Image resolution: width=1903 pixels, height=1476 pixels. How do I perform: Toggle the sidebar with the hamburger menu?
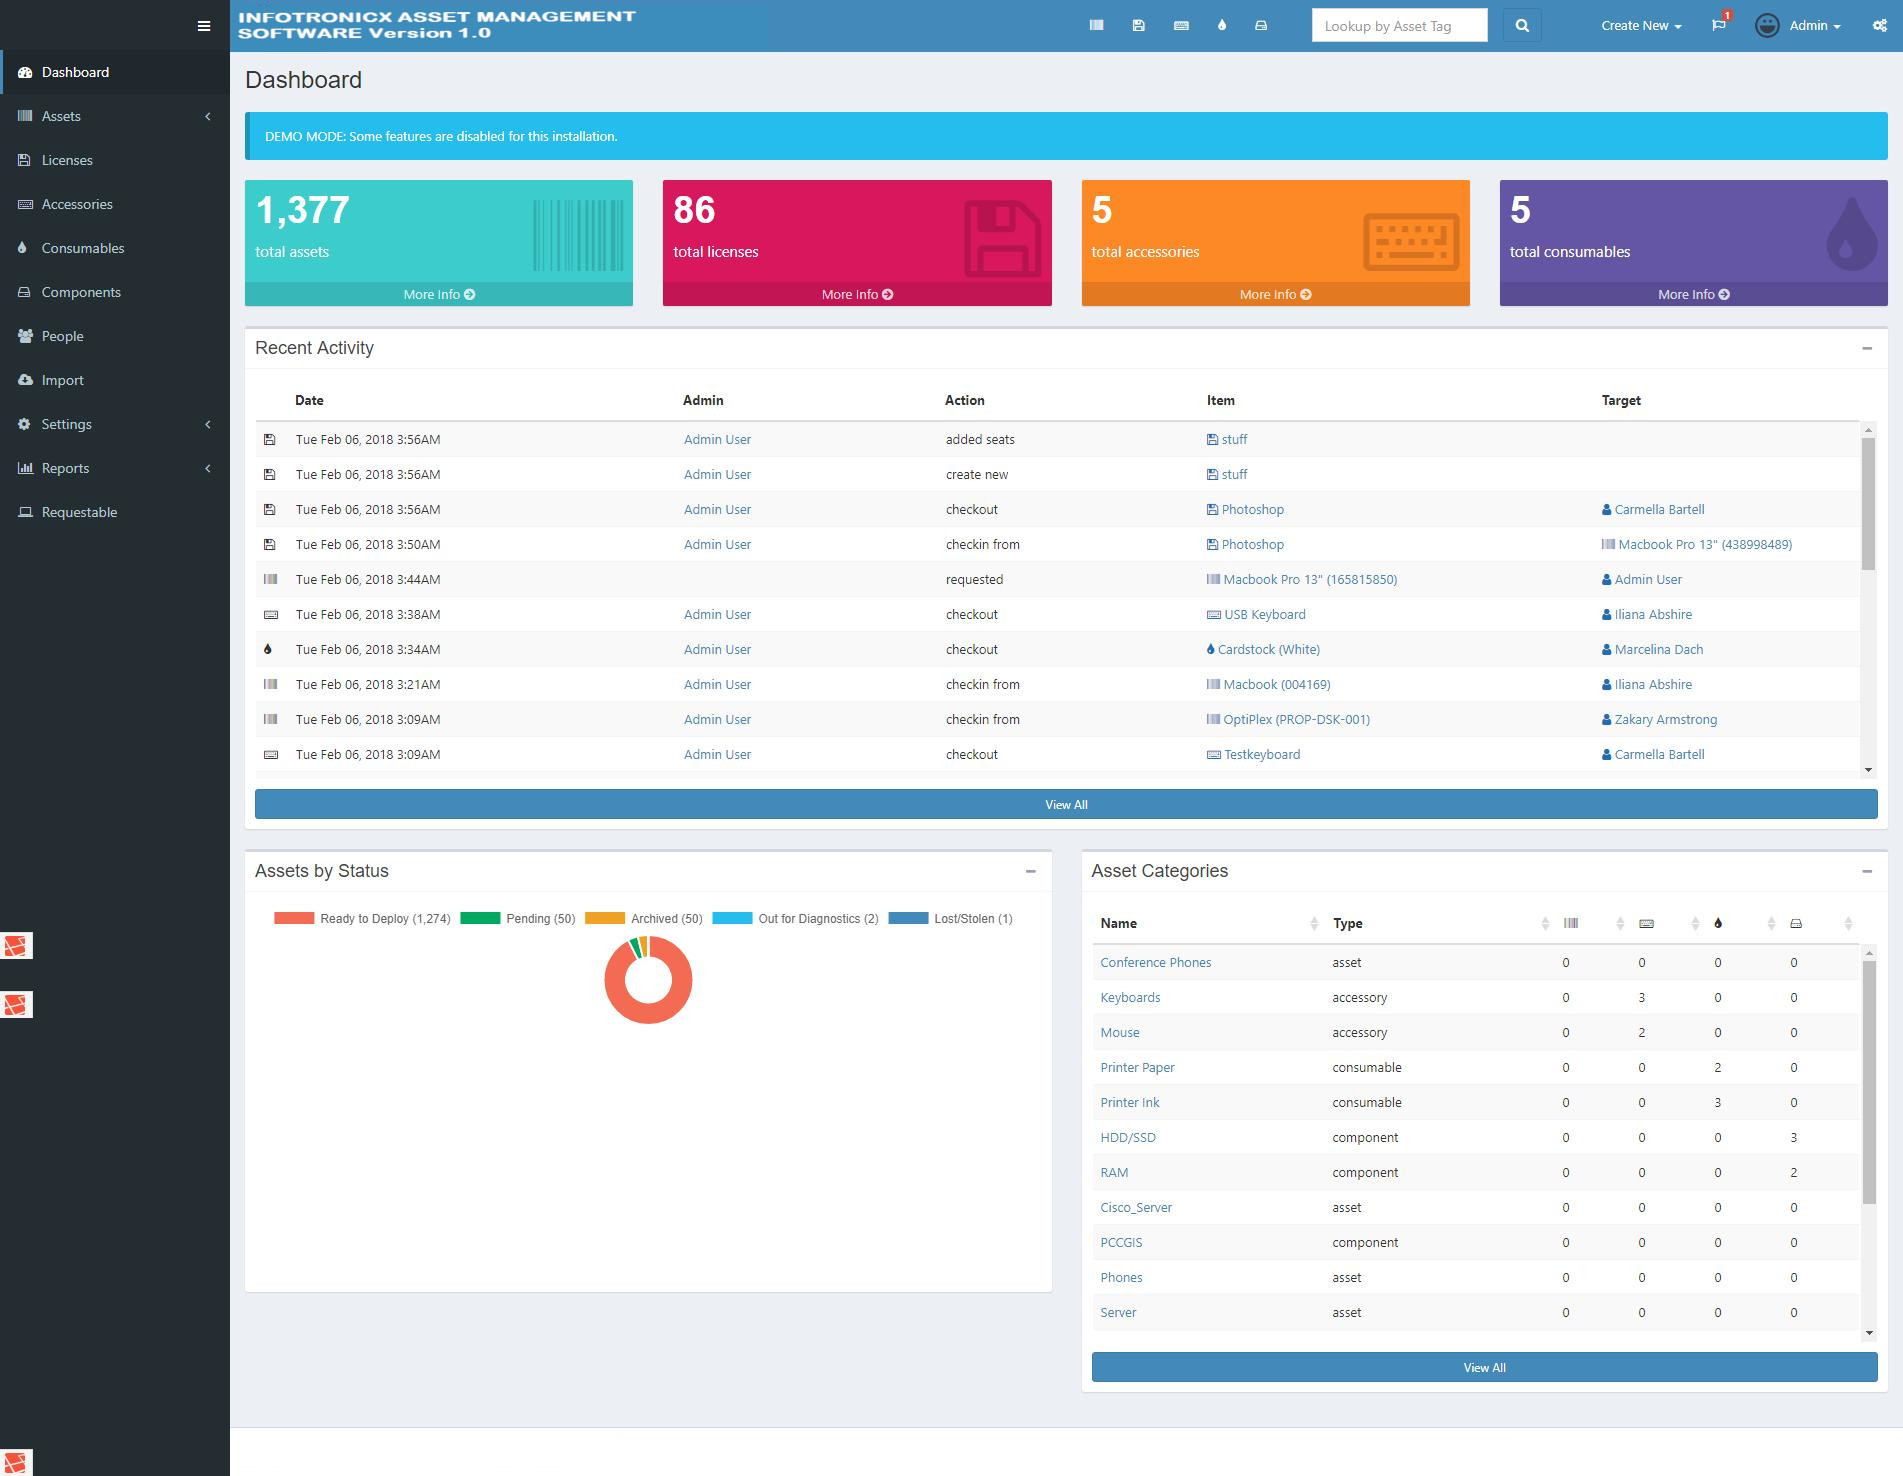(203, 25)
